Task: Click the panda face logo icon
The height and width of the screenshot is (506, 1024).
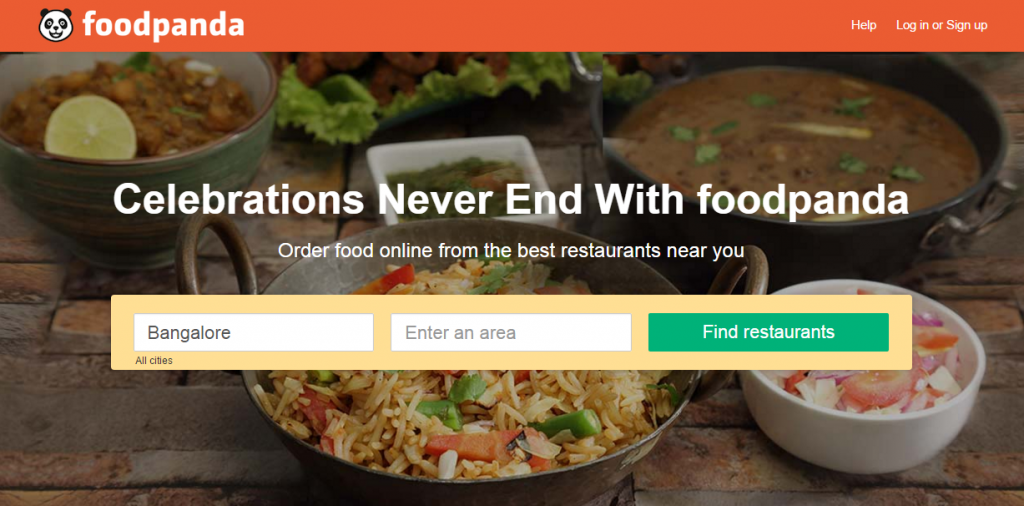Action: 56,25
